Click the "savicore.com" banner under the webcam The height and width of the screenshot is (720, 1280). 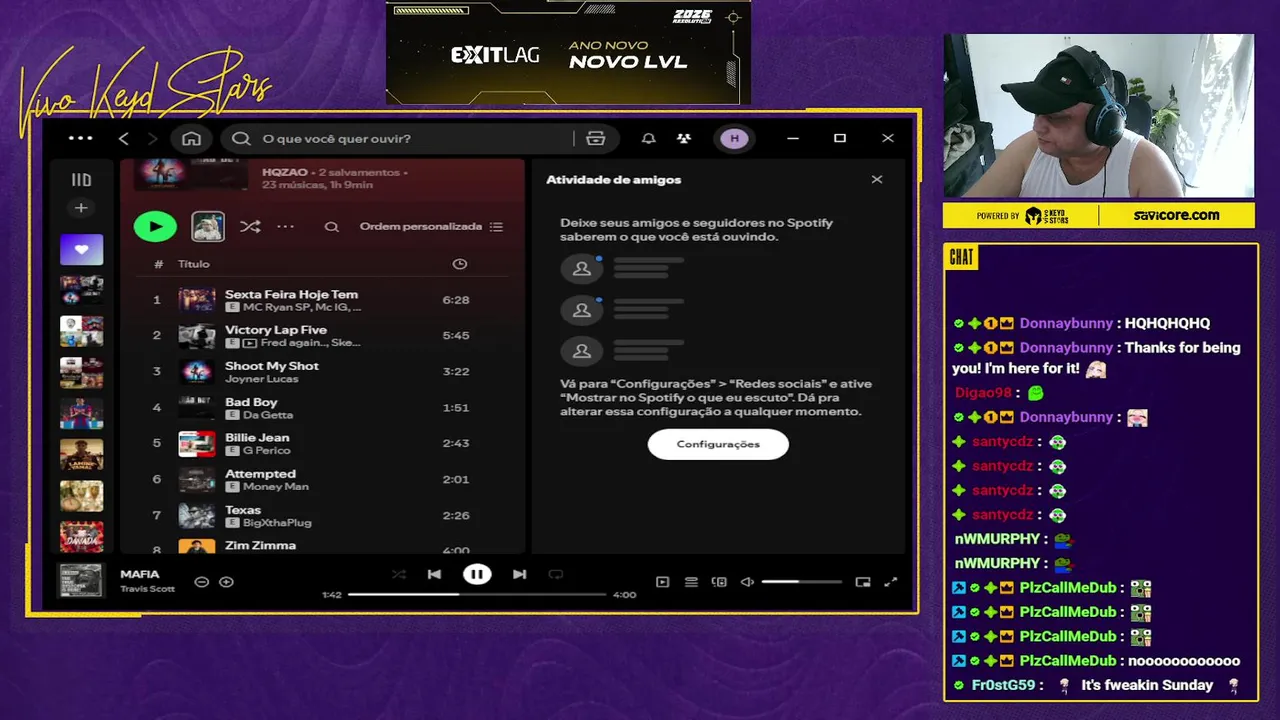tap(1177, 215)
